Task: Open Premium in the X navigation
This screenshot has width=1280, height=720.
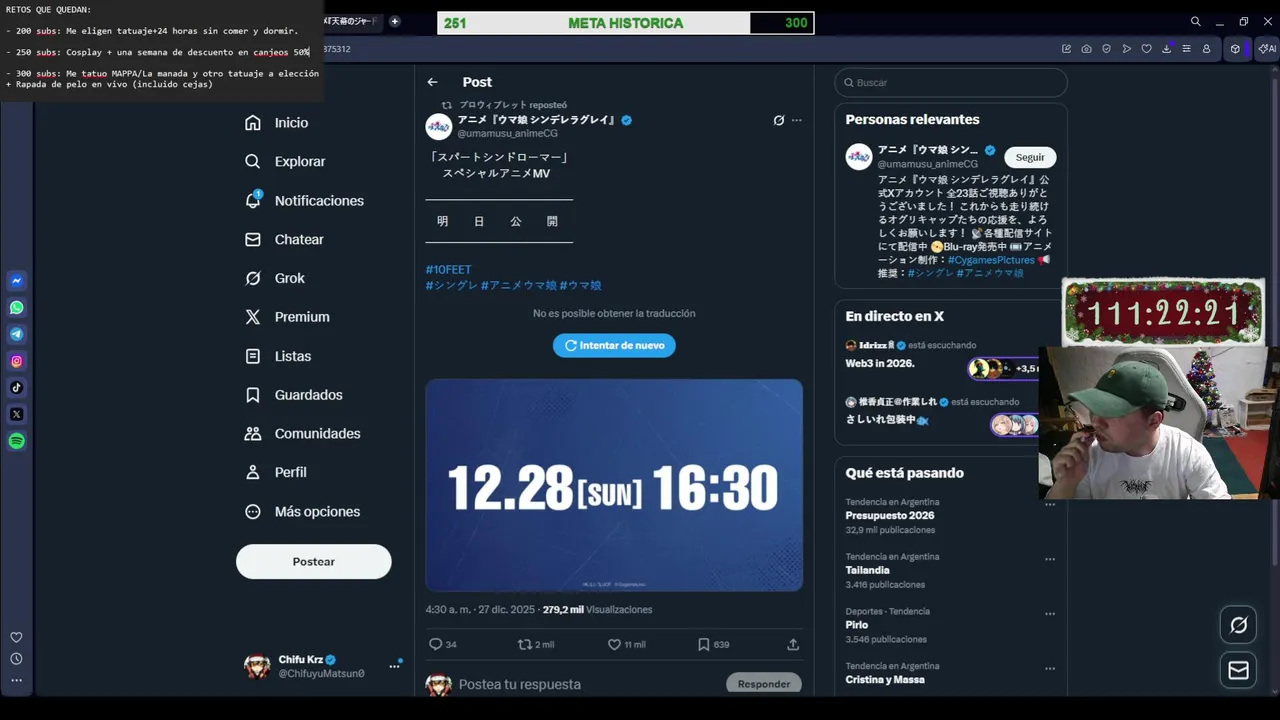Action: click(x=287, y=317)
